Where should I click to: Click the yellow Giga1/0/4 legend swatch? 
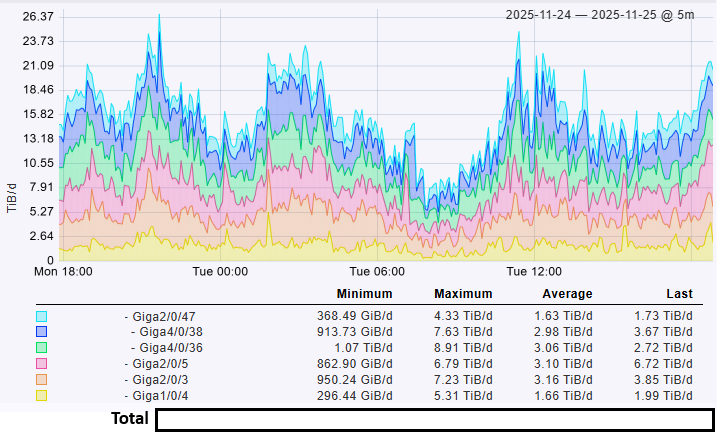click(x=41, y=395)
